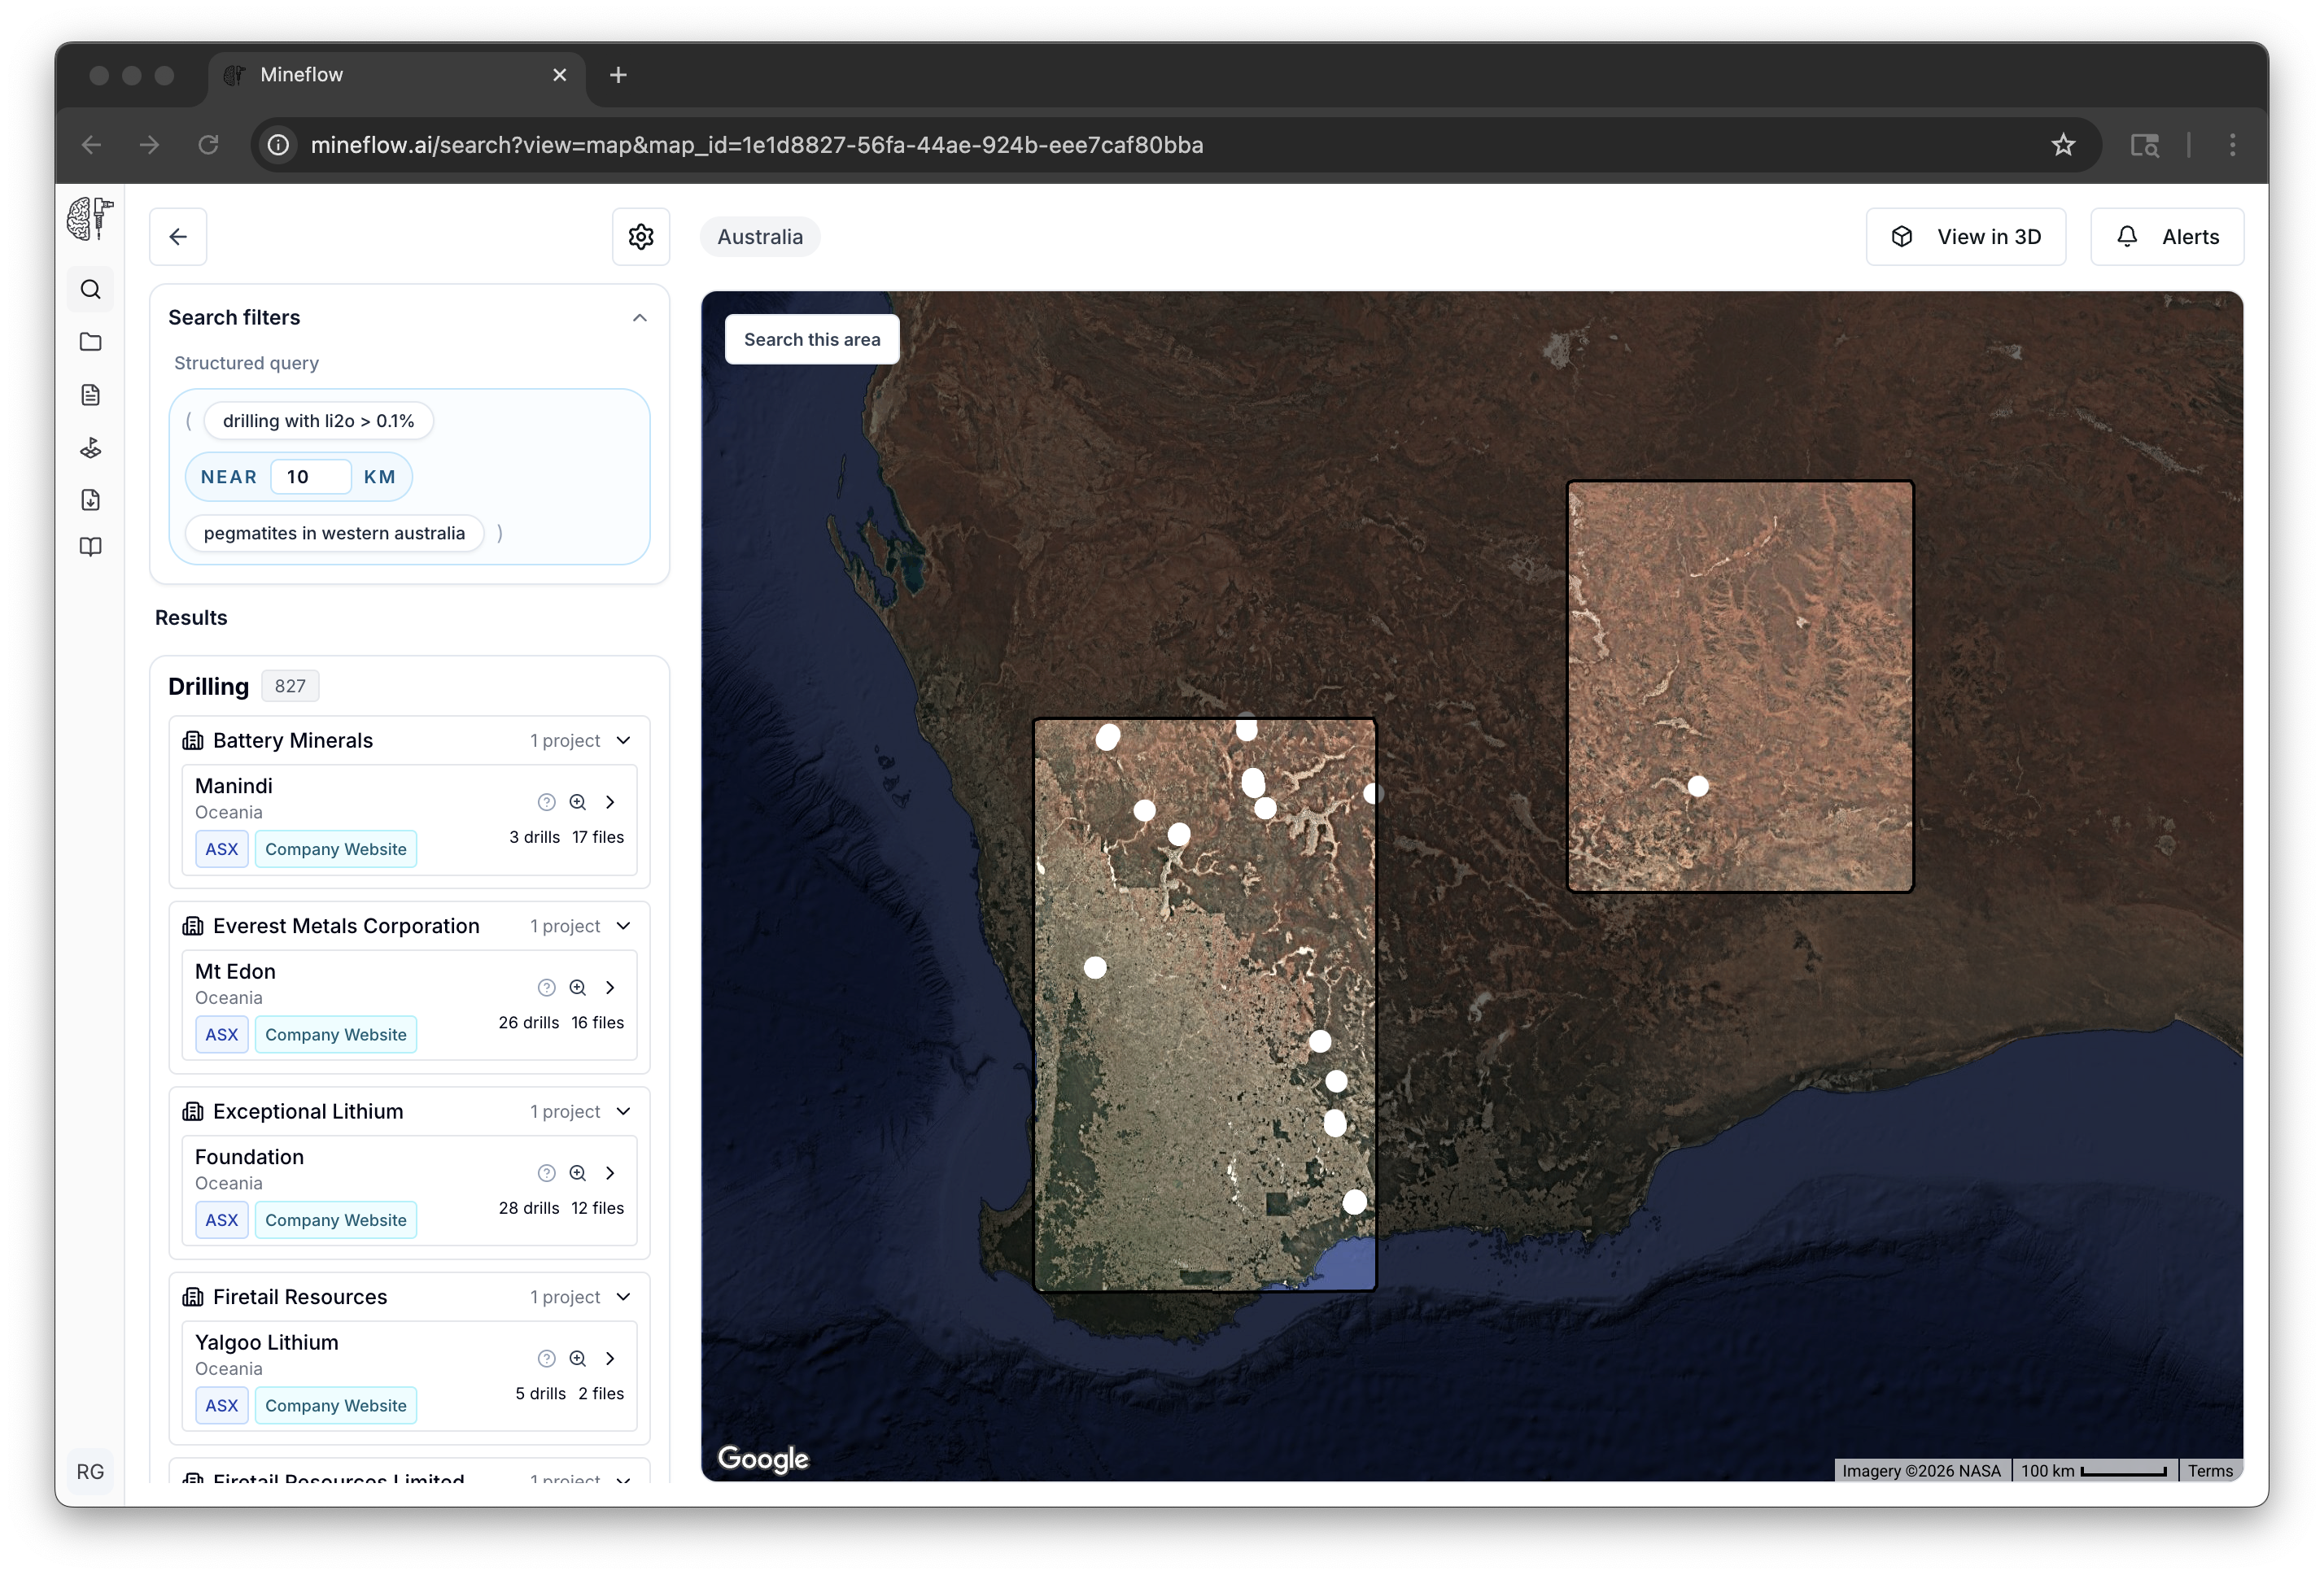2324x1575 pixels.
Task: Reload the page in browser
Action: pyautogui.click(x=208, y=145)
